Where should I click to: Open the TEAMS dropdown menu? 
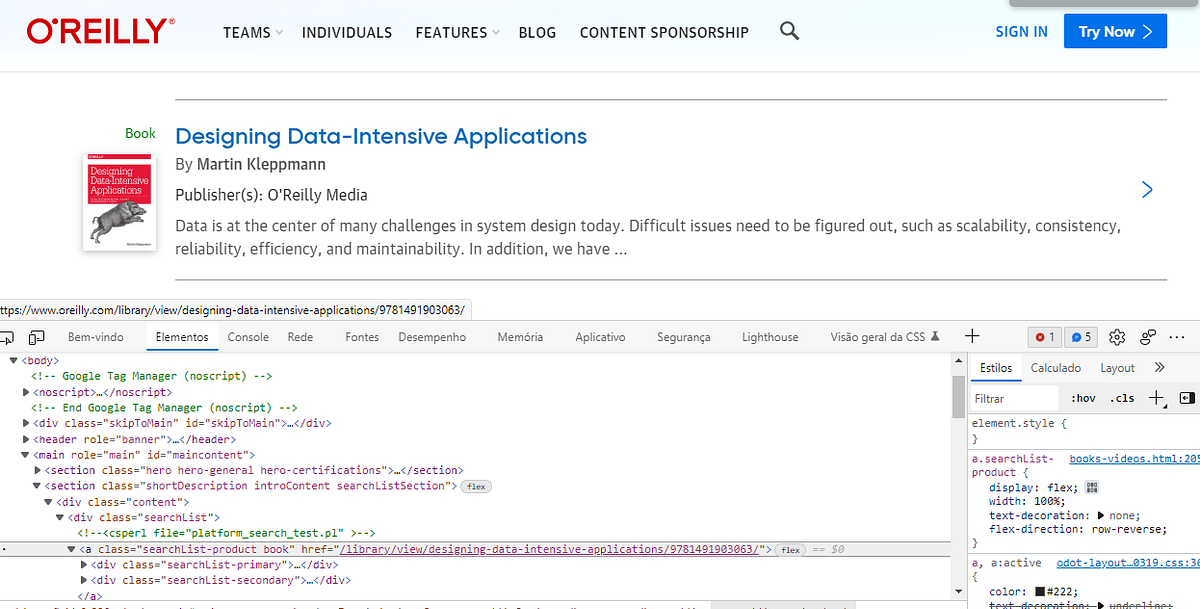tap(252, 32)
